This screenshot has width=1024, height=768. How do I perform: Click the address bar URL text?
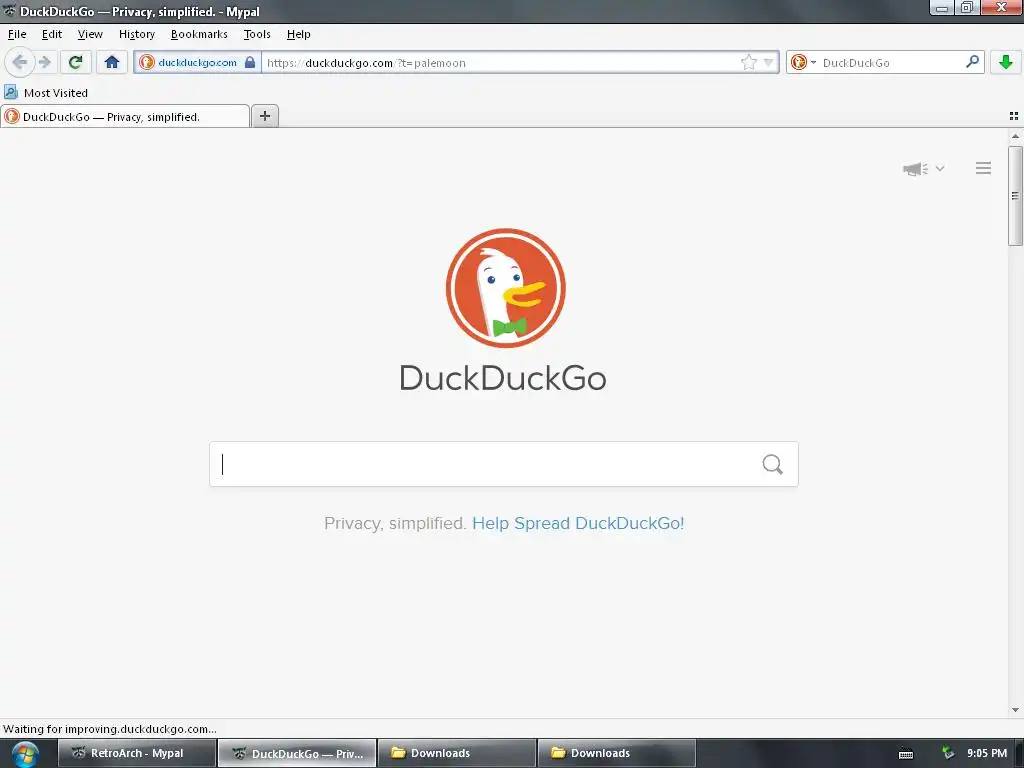coord(366,63)
